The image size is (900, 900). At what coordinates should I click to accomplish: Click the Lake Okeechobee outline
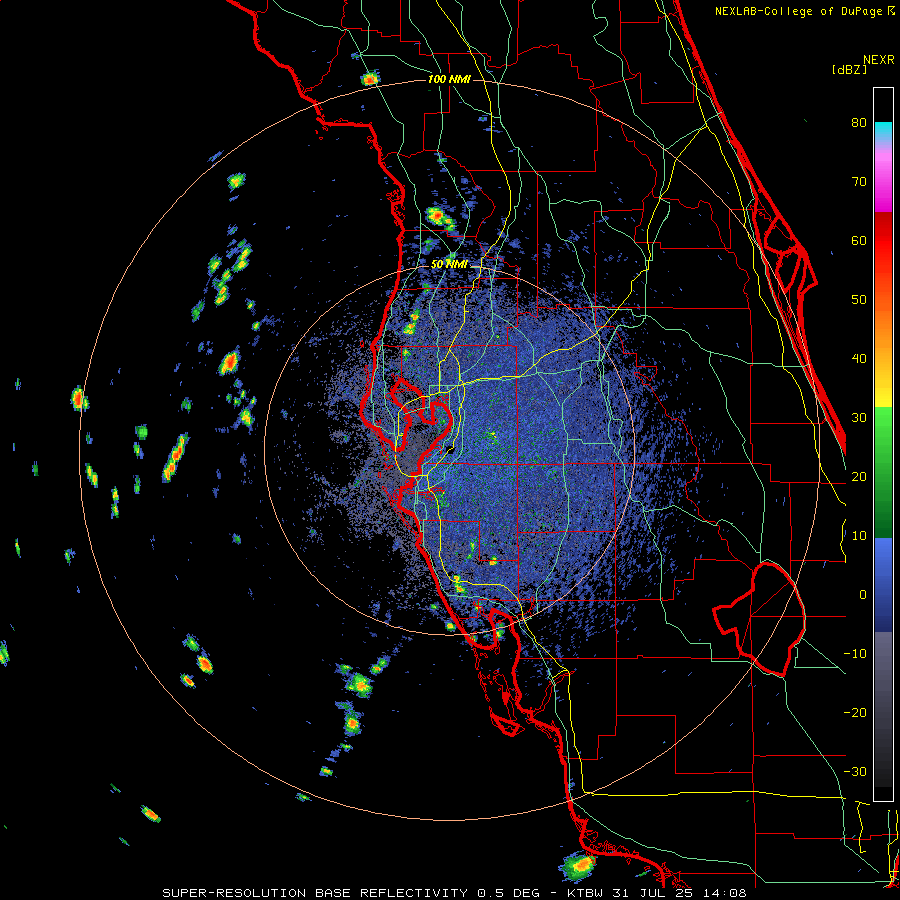(759, 619)
